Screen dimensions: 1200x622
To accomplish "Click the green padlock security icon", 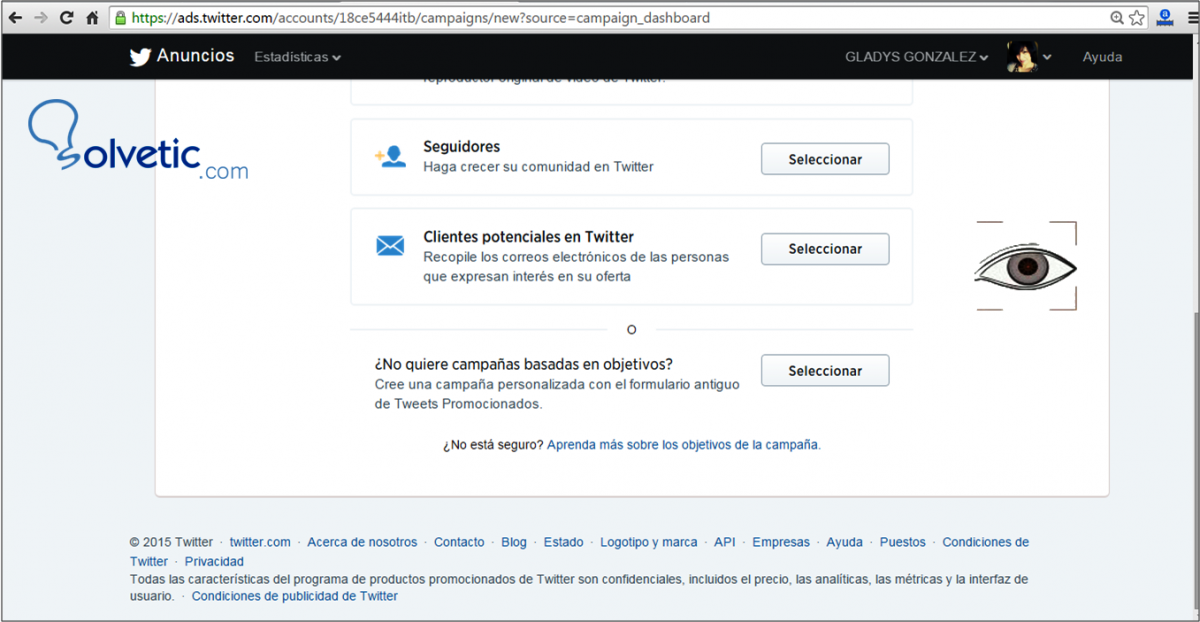I will 120,18.
